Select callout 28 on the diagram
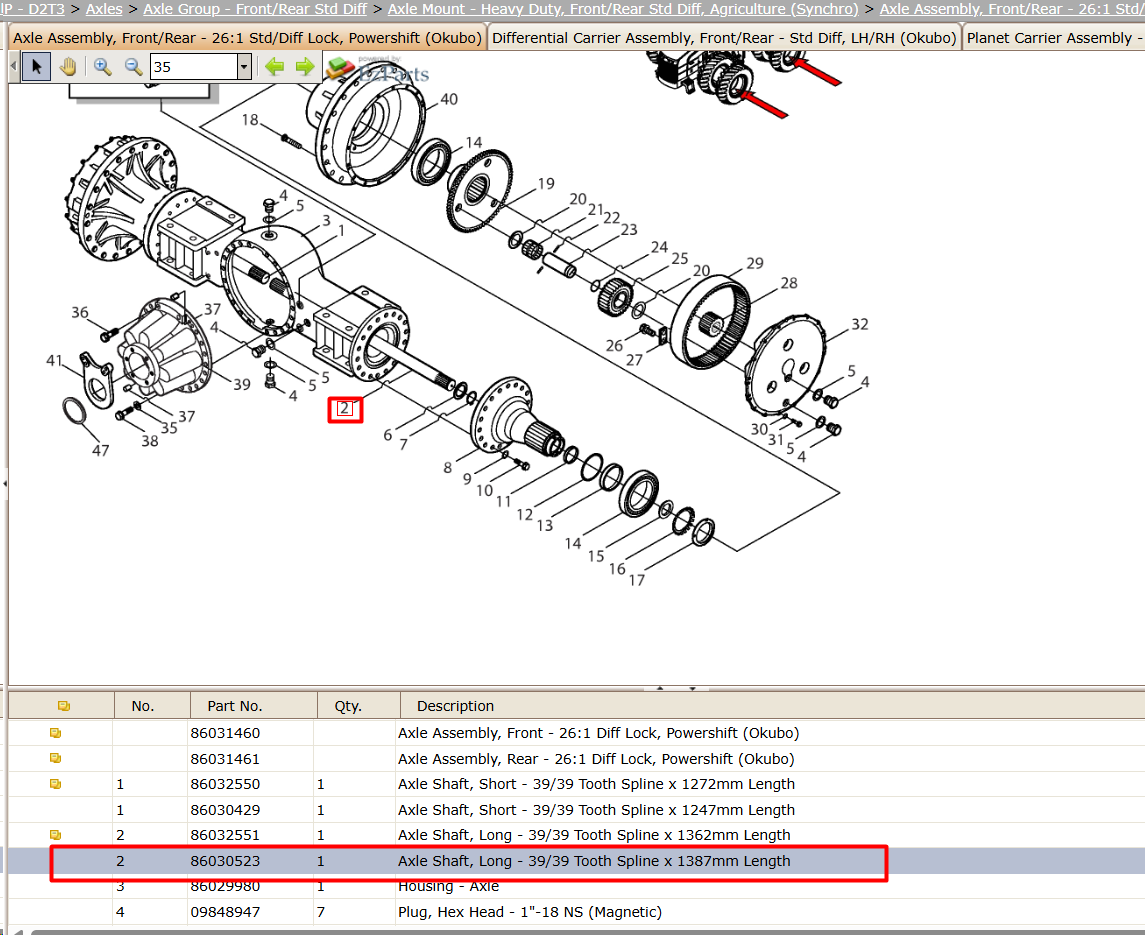Image resolution: width=1145 pixels, height=935 pixels. tap(789, 283)
